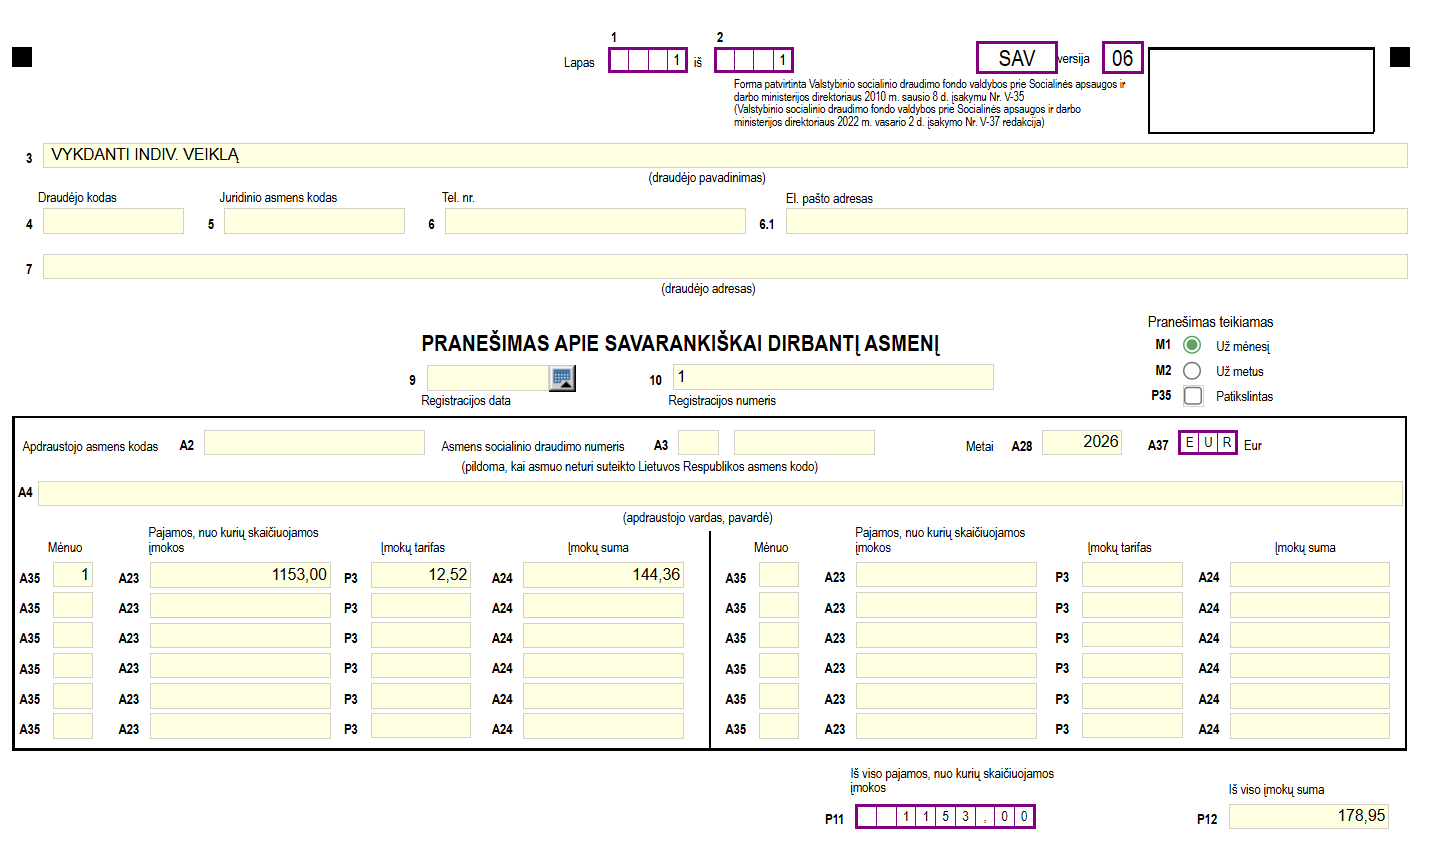Click the 'El. pašto adresas' field
This screenshot has width=1438, height=844.
coord(1096,221)
